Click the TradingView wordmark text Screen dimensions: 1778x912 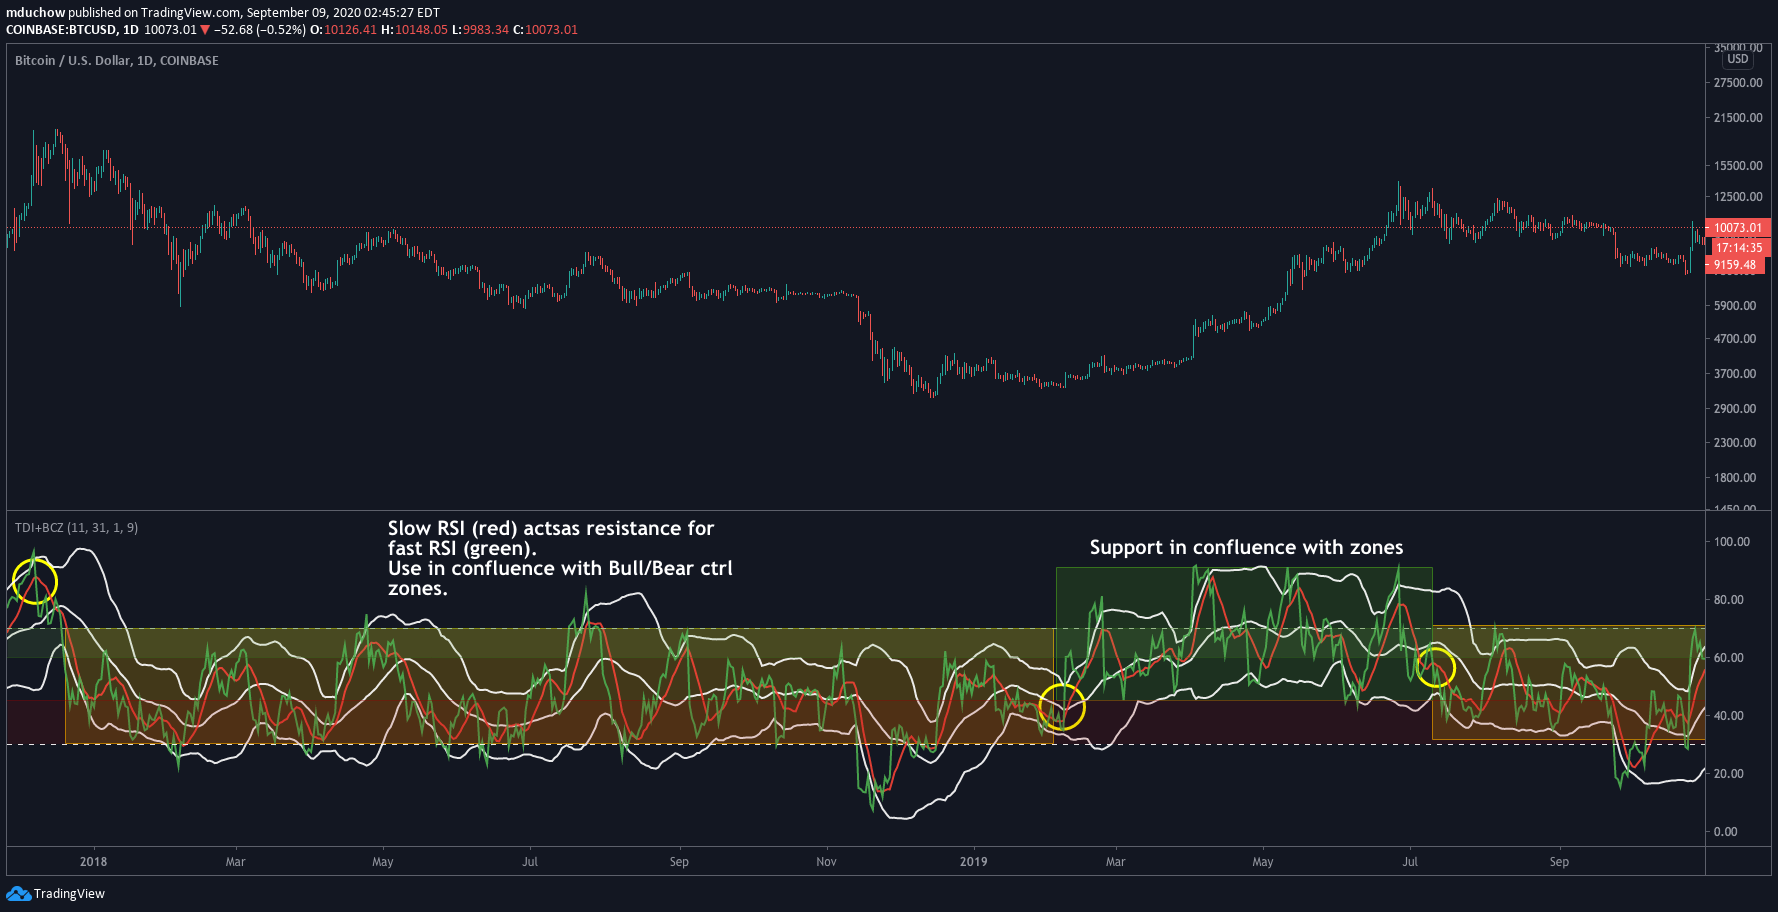[69, 894]
